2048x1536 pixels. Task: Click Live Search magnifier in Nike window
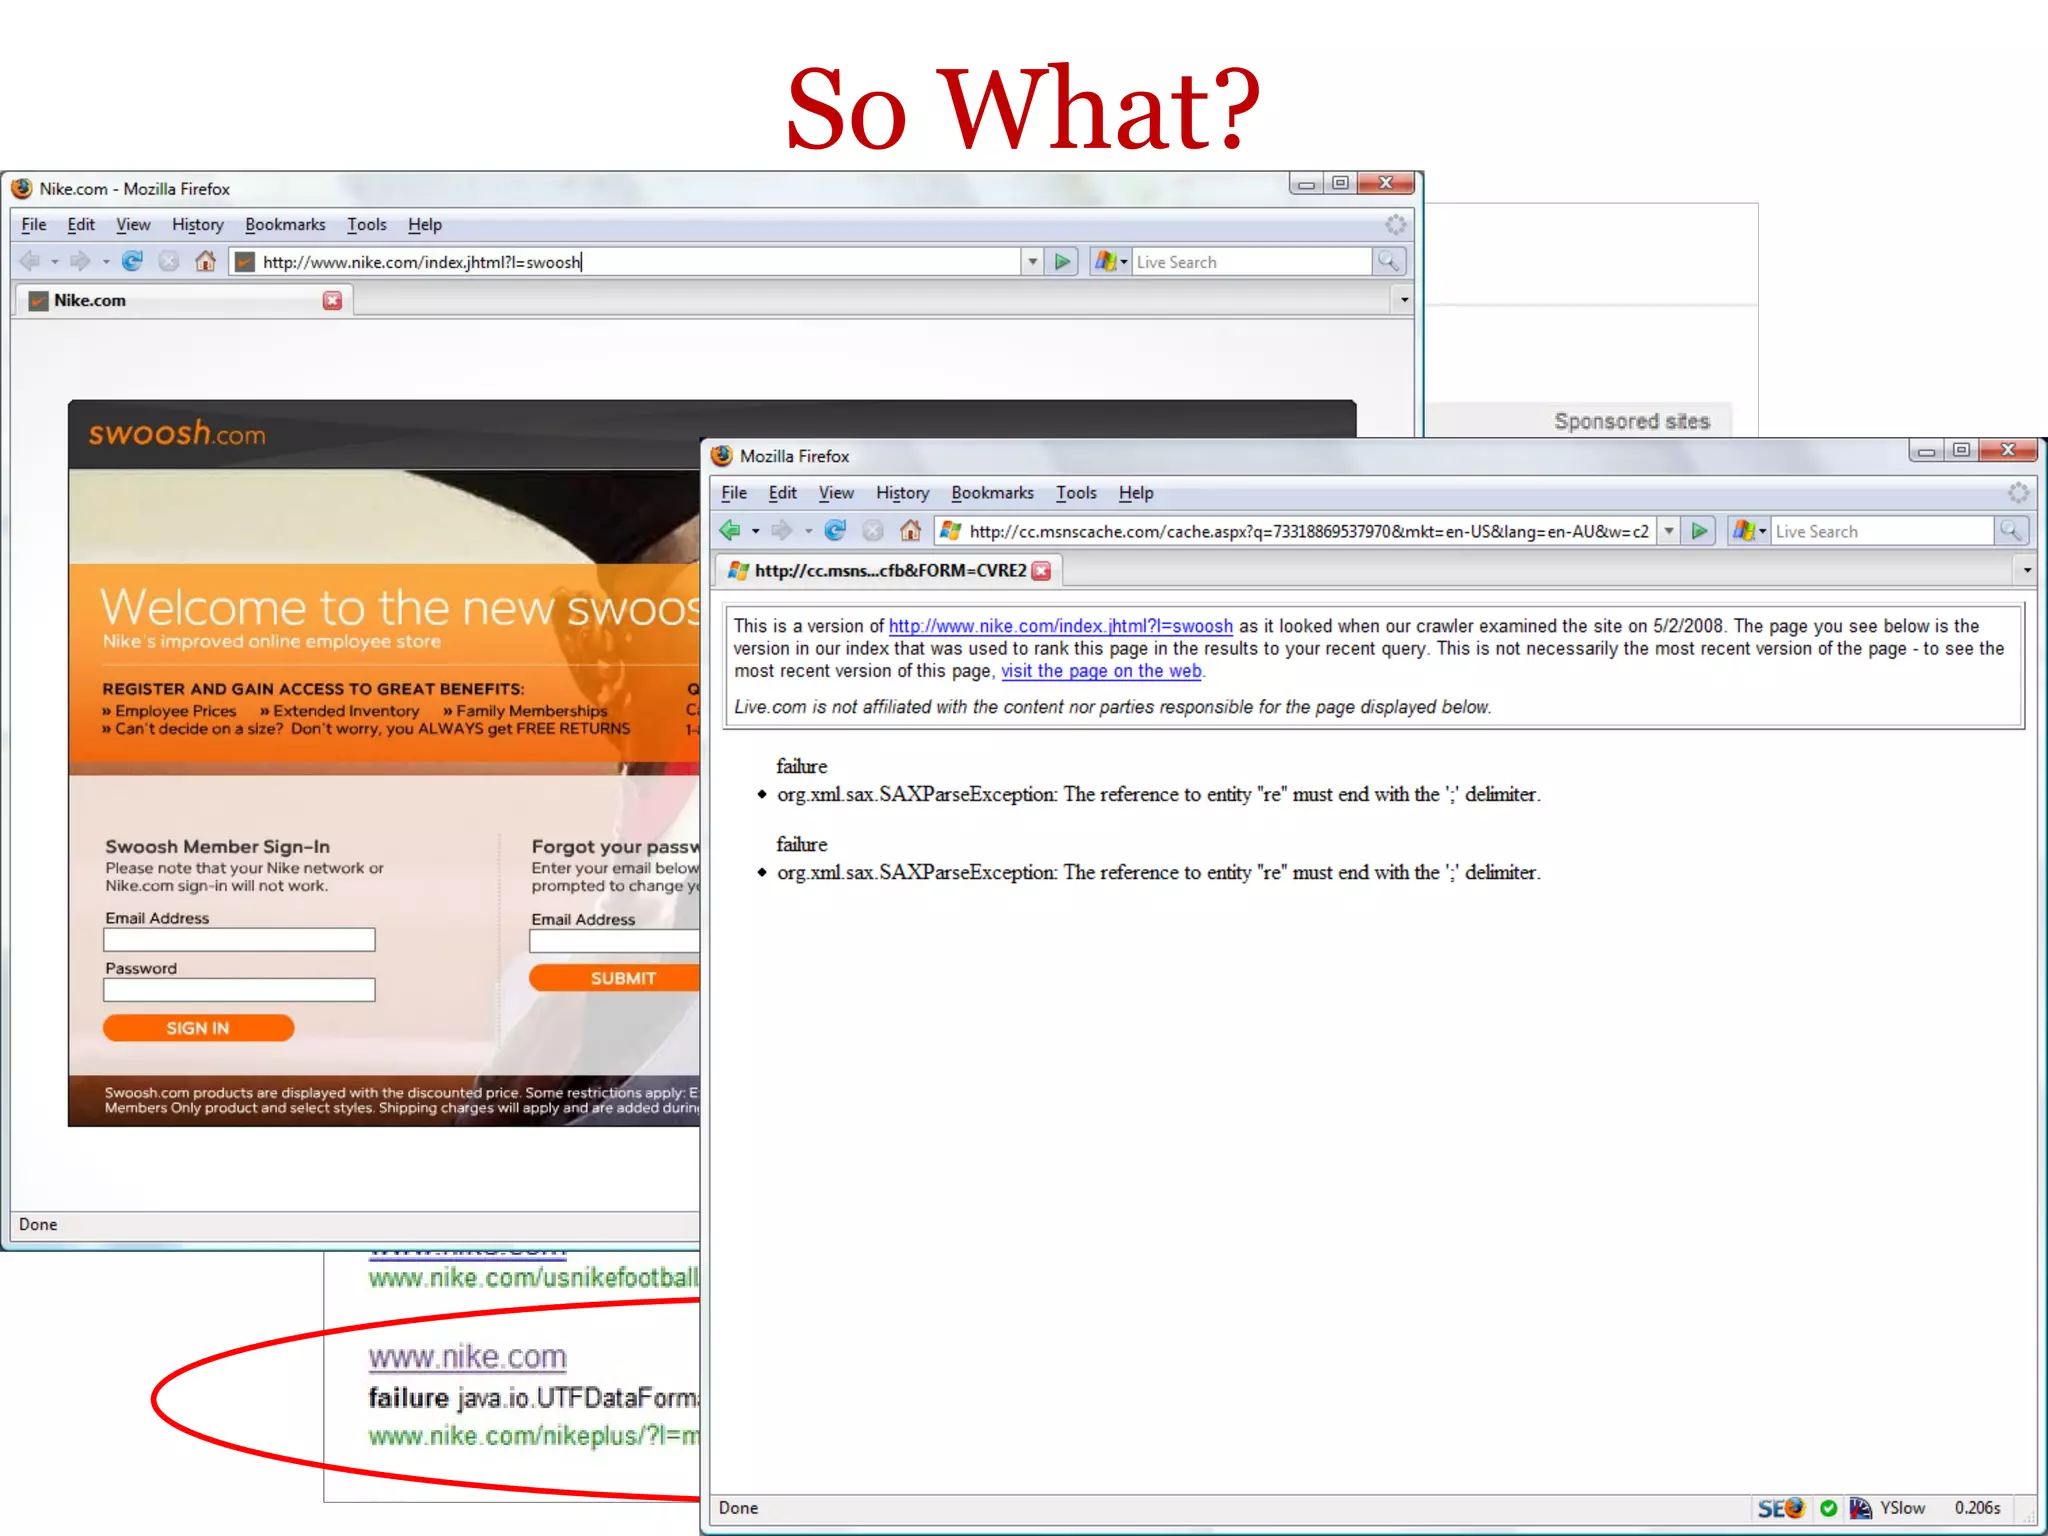coord(1388,262)
